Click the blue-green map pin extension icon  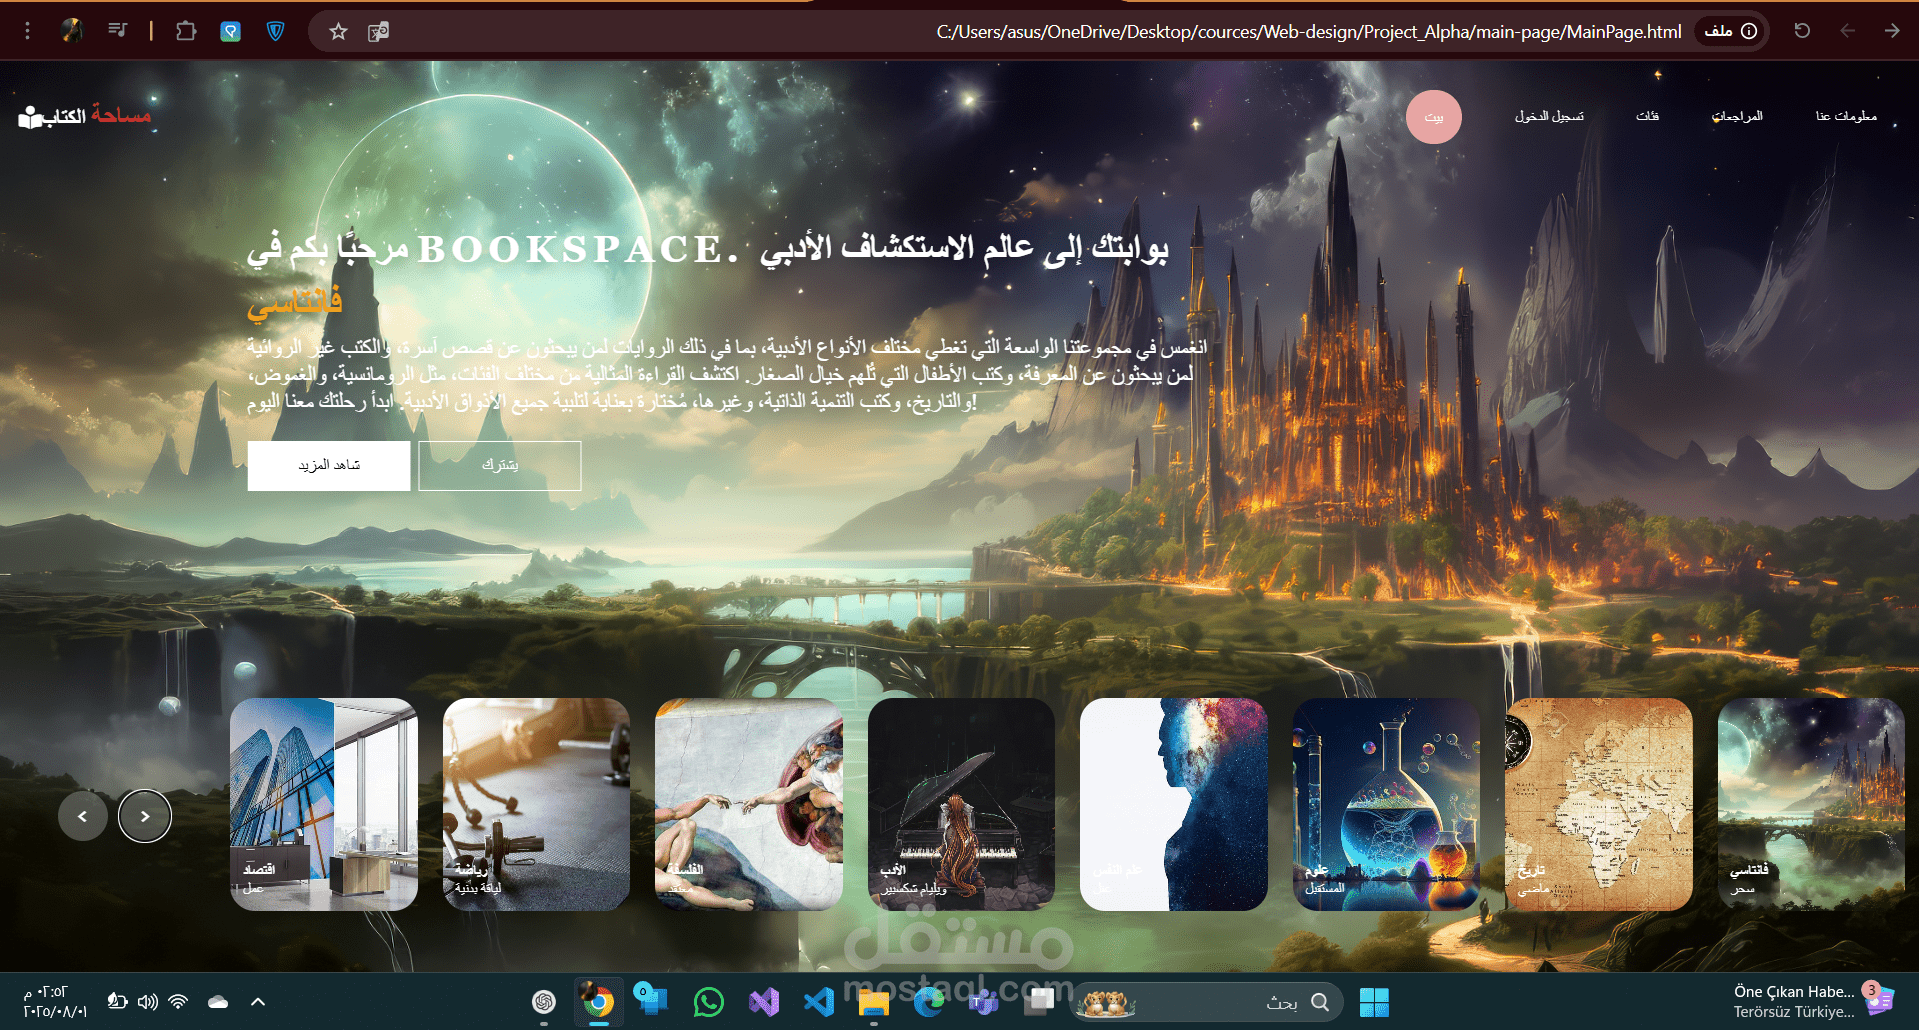(231, 31)
